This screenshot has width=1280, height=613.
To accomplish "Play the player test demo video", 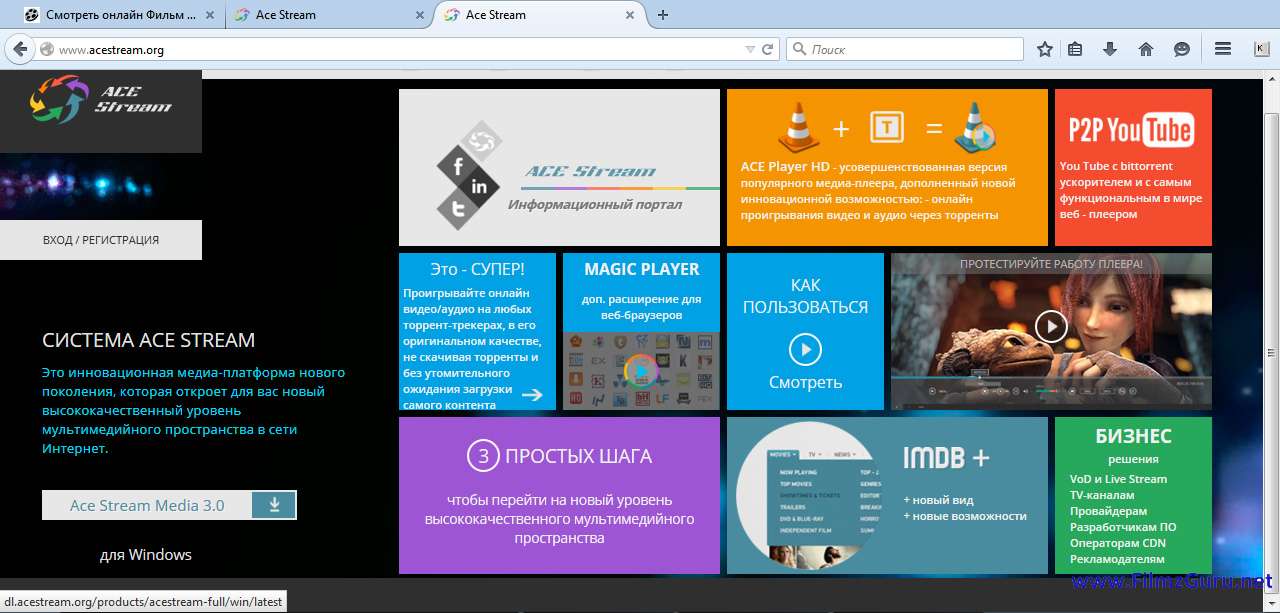I will point(1050,326).
